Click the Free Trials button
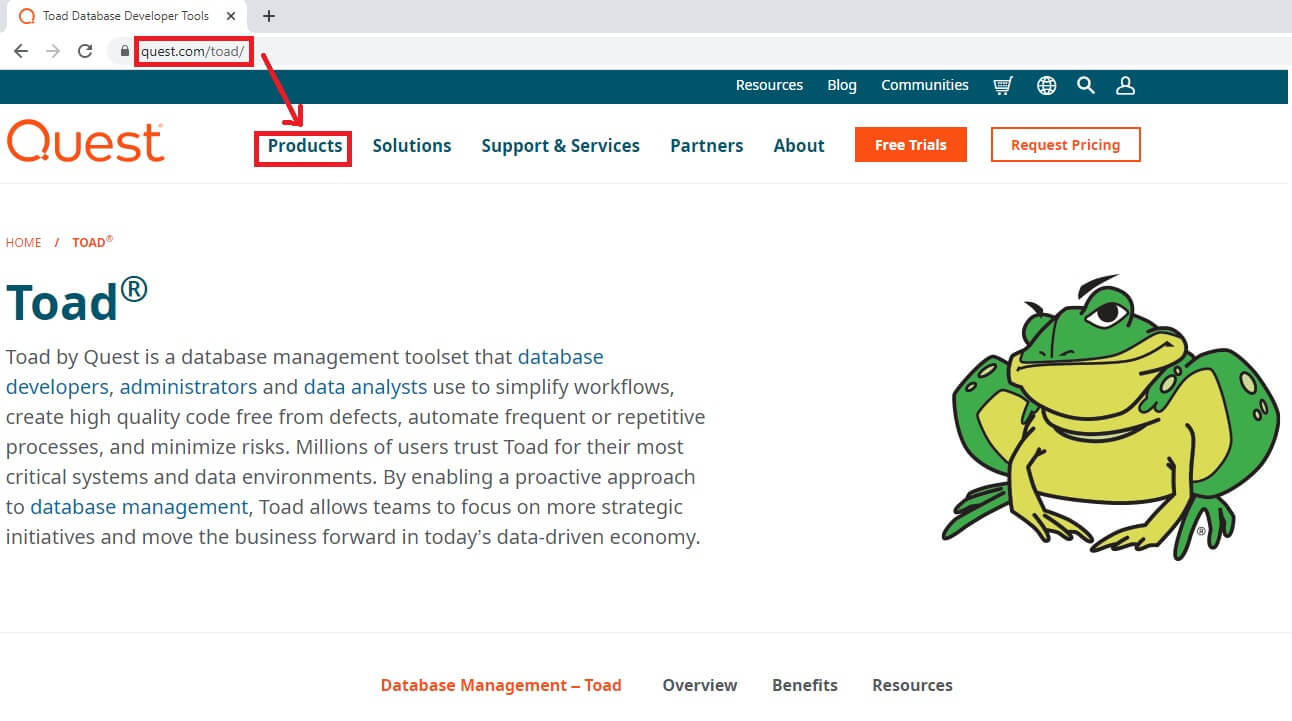This screenshot has height=721, width=1292. coord(911,145)
